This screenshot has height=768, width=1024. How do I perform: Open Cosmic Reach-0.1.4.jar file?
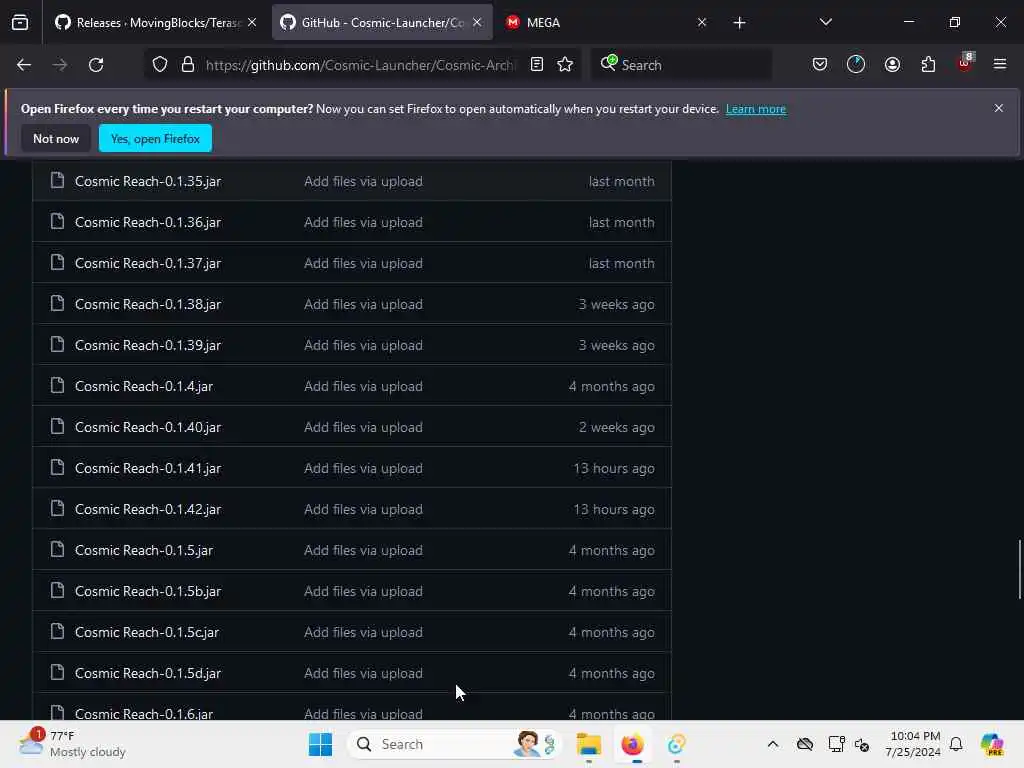point(144,387)
